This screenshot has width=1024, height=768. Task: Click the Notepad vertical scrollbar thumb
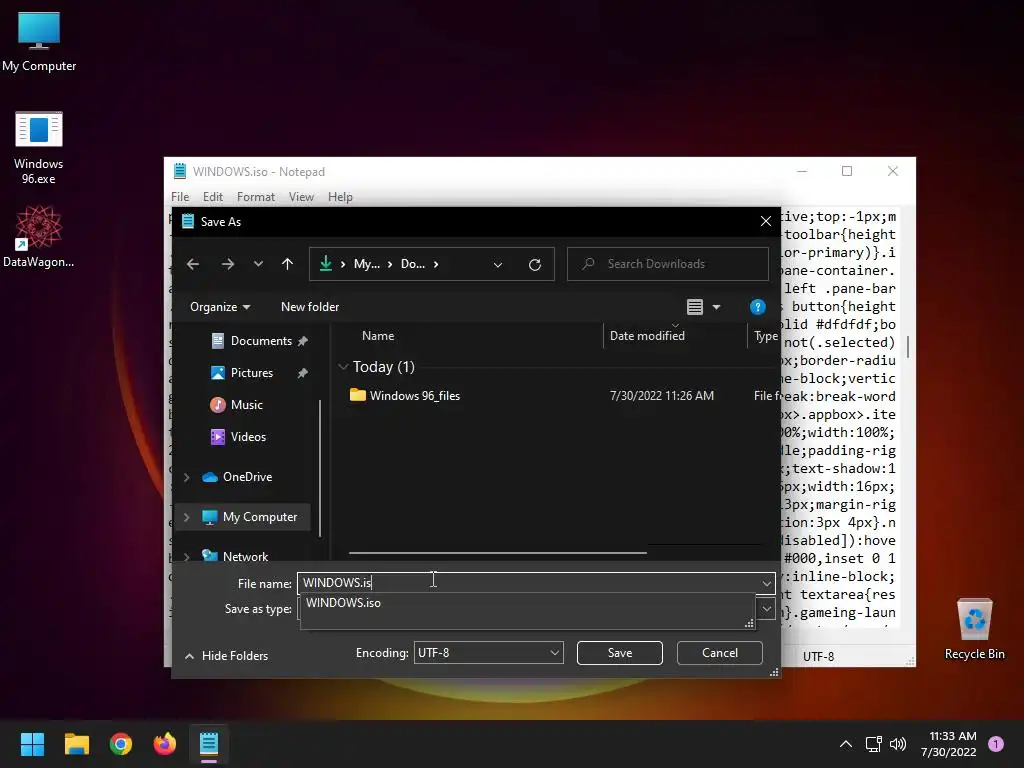coord(908,346)
